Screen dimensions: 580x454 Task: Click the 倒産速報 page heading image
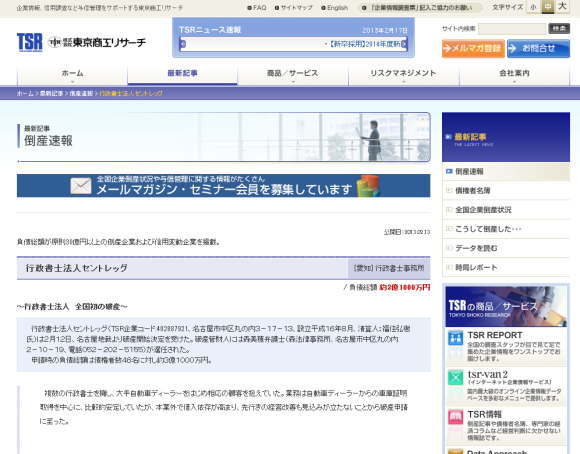point(223,137)
